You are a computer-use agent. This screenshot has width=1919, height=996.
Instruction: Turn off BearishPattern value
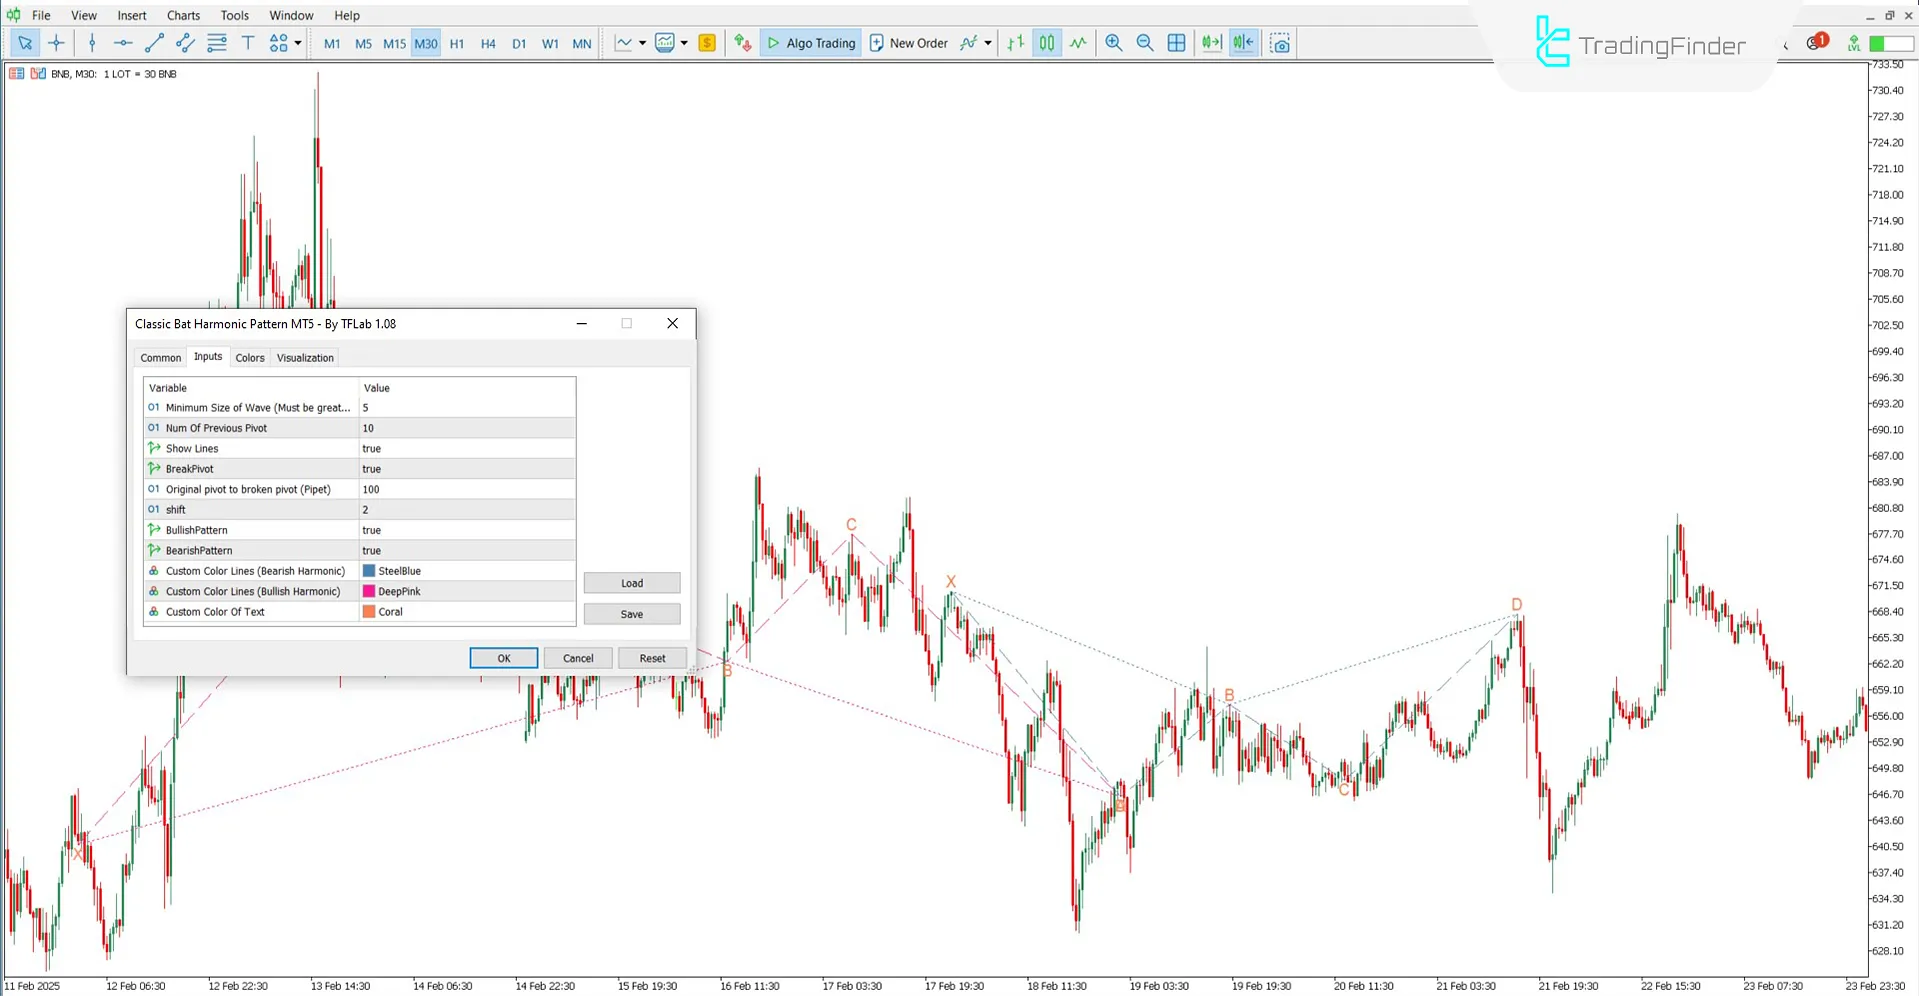[x=466, y=550]
